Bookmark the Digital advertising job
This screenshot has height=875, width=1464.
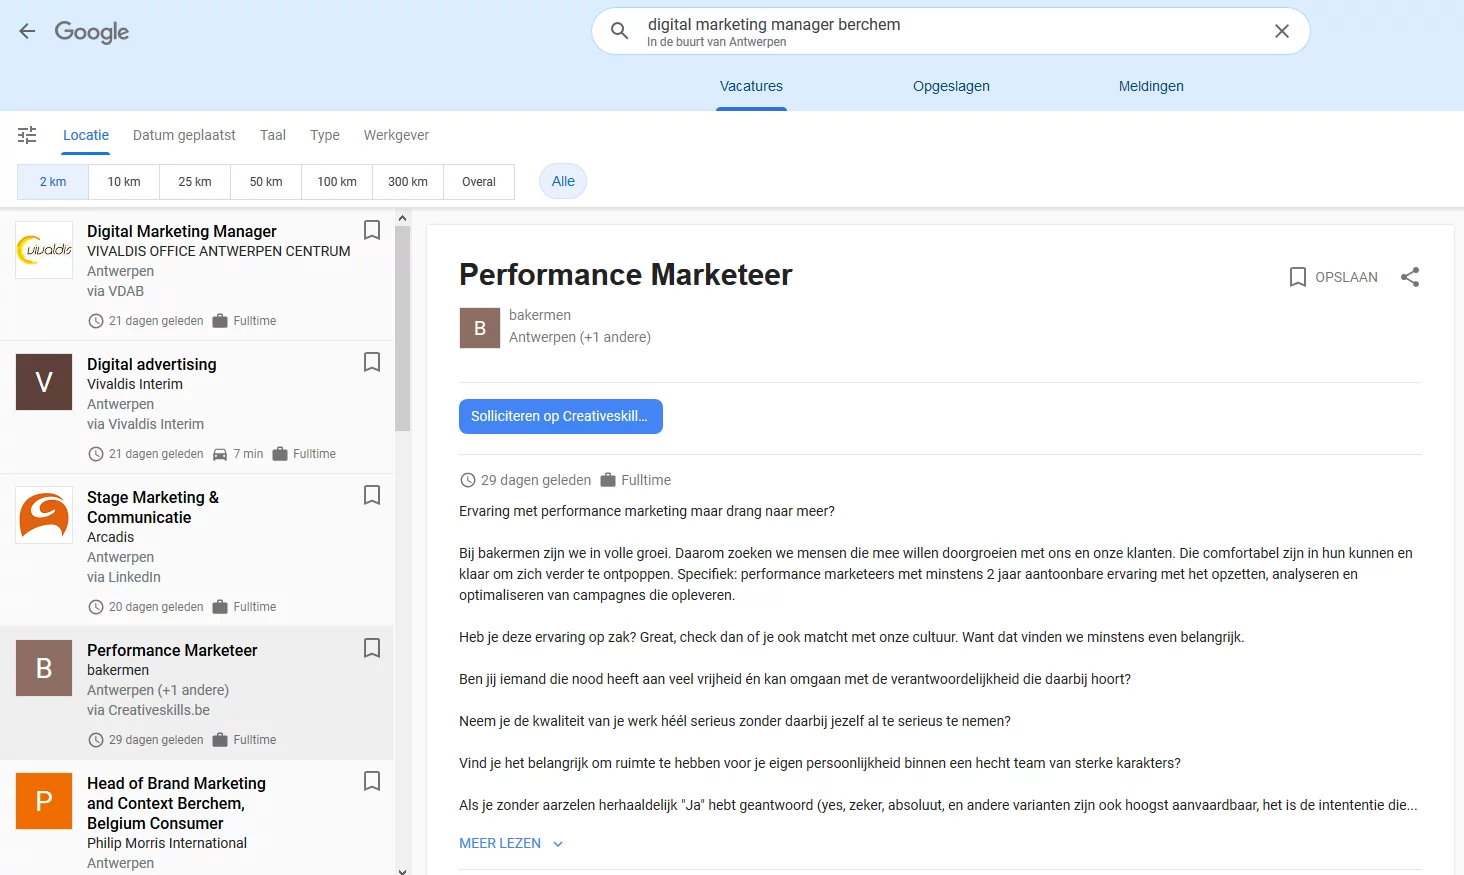(x=372, y=362)
